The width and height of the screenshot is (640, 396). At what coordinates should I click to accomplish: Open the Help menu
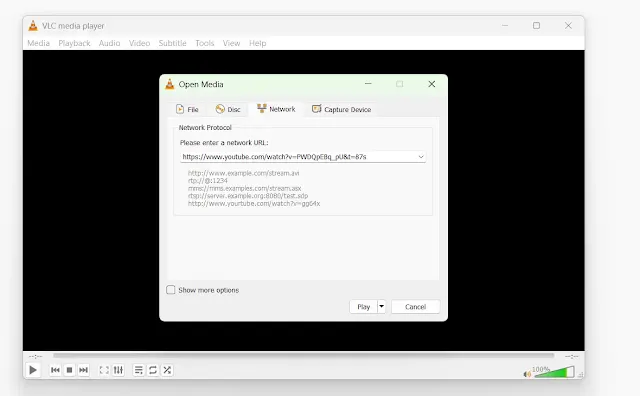pos(258,43)
